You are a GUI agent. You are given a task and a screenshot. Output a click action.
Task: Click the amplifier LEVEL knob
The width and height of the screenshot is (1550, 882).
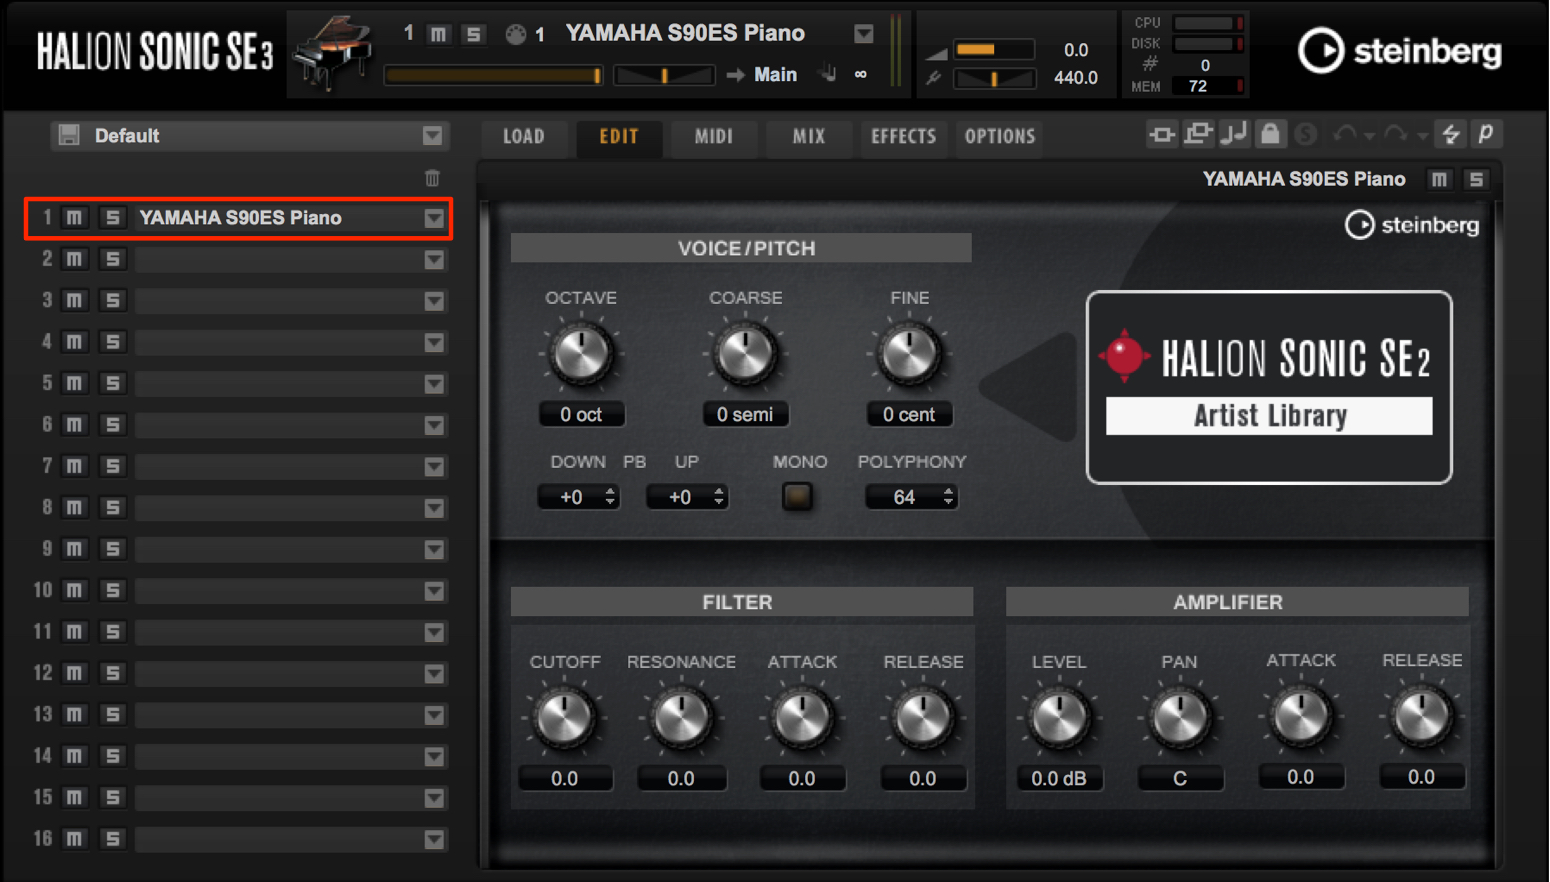coord(1059,718)
